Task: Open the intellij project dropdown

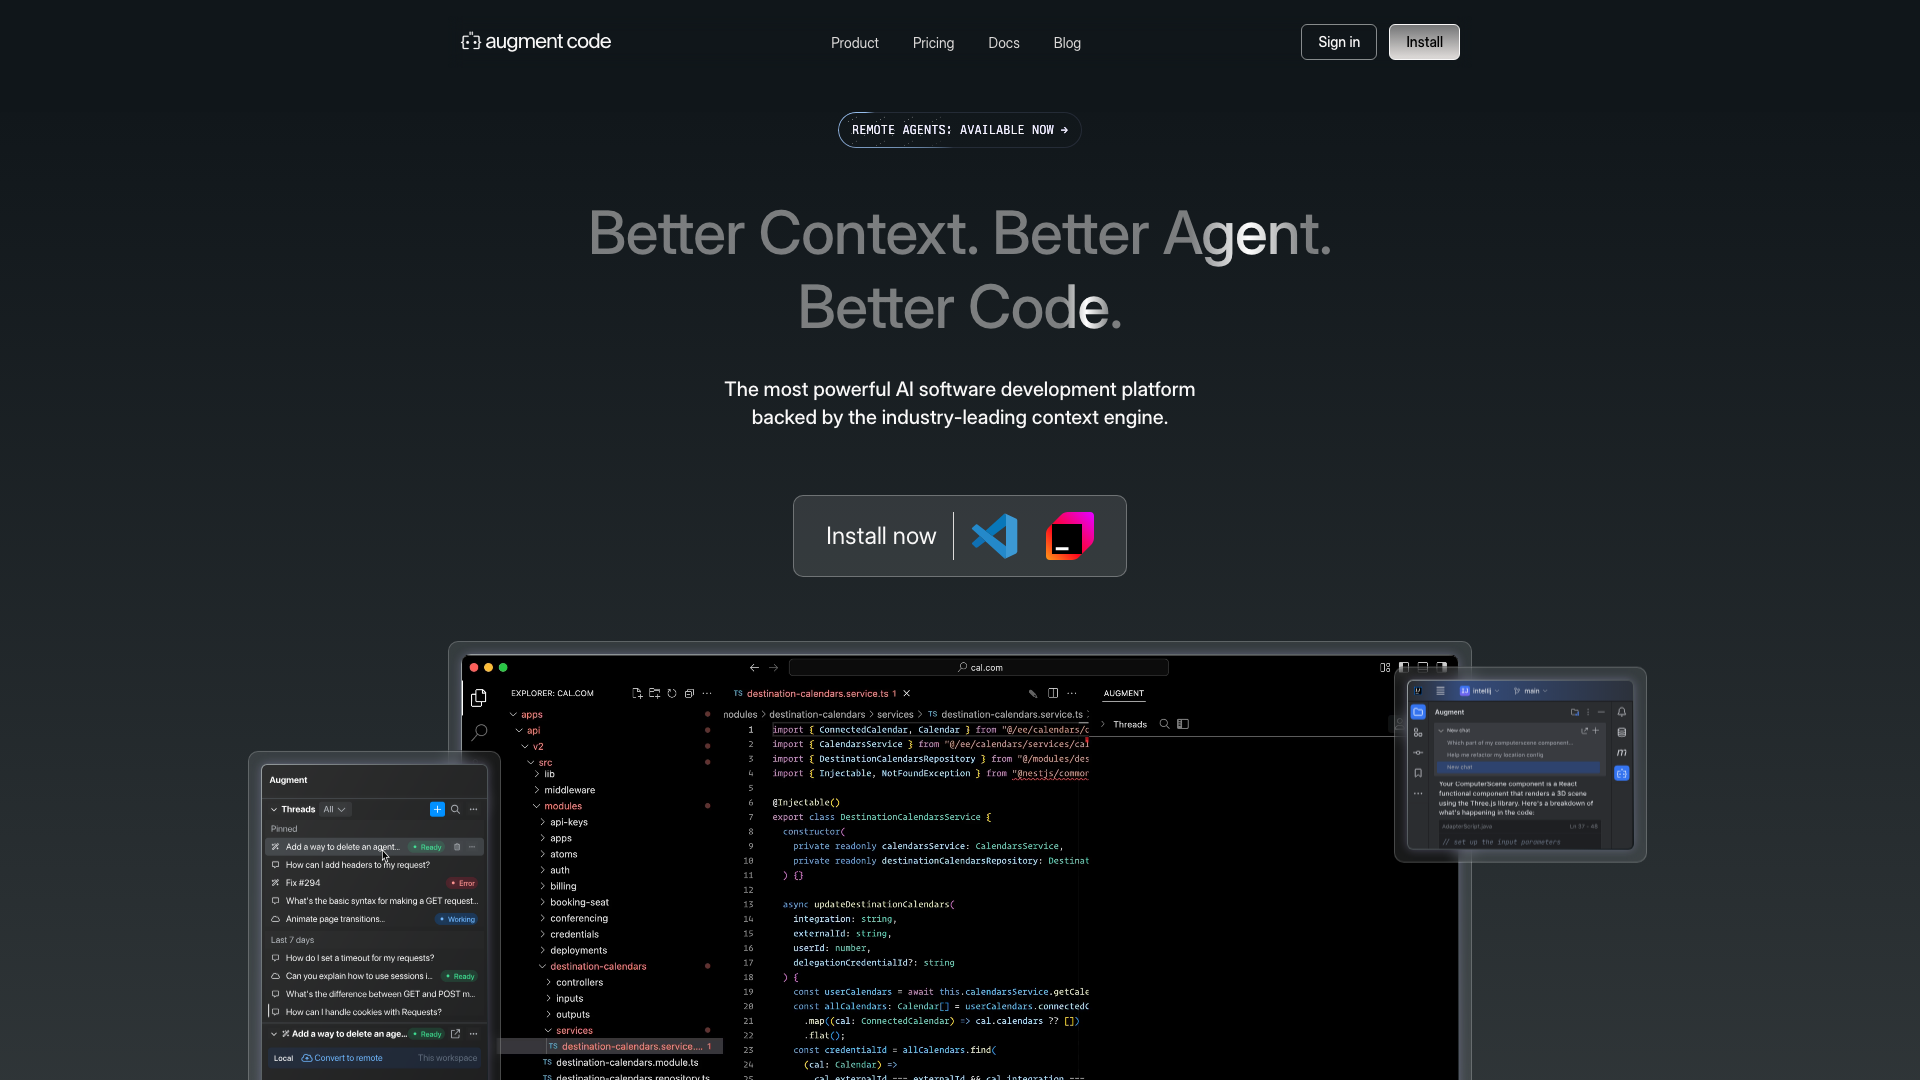Action: tap(1479, 691)
